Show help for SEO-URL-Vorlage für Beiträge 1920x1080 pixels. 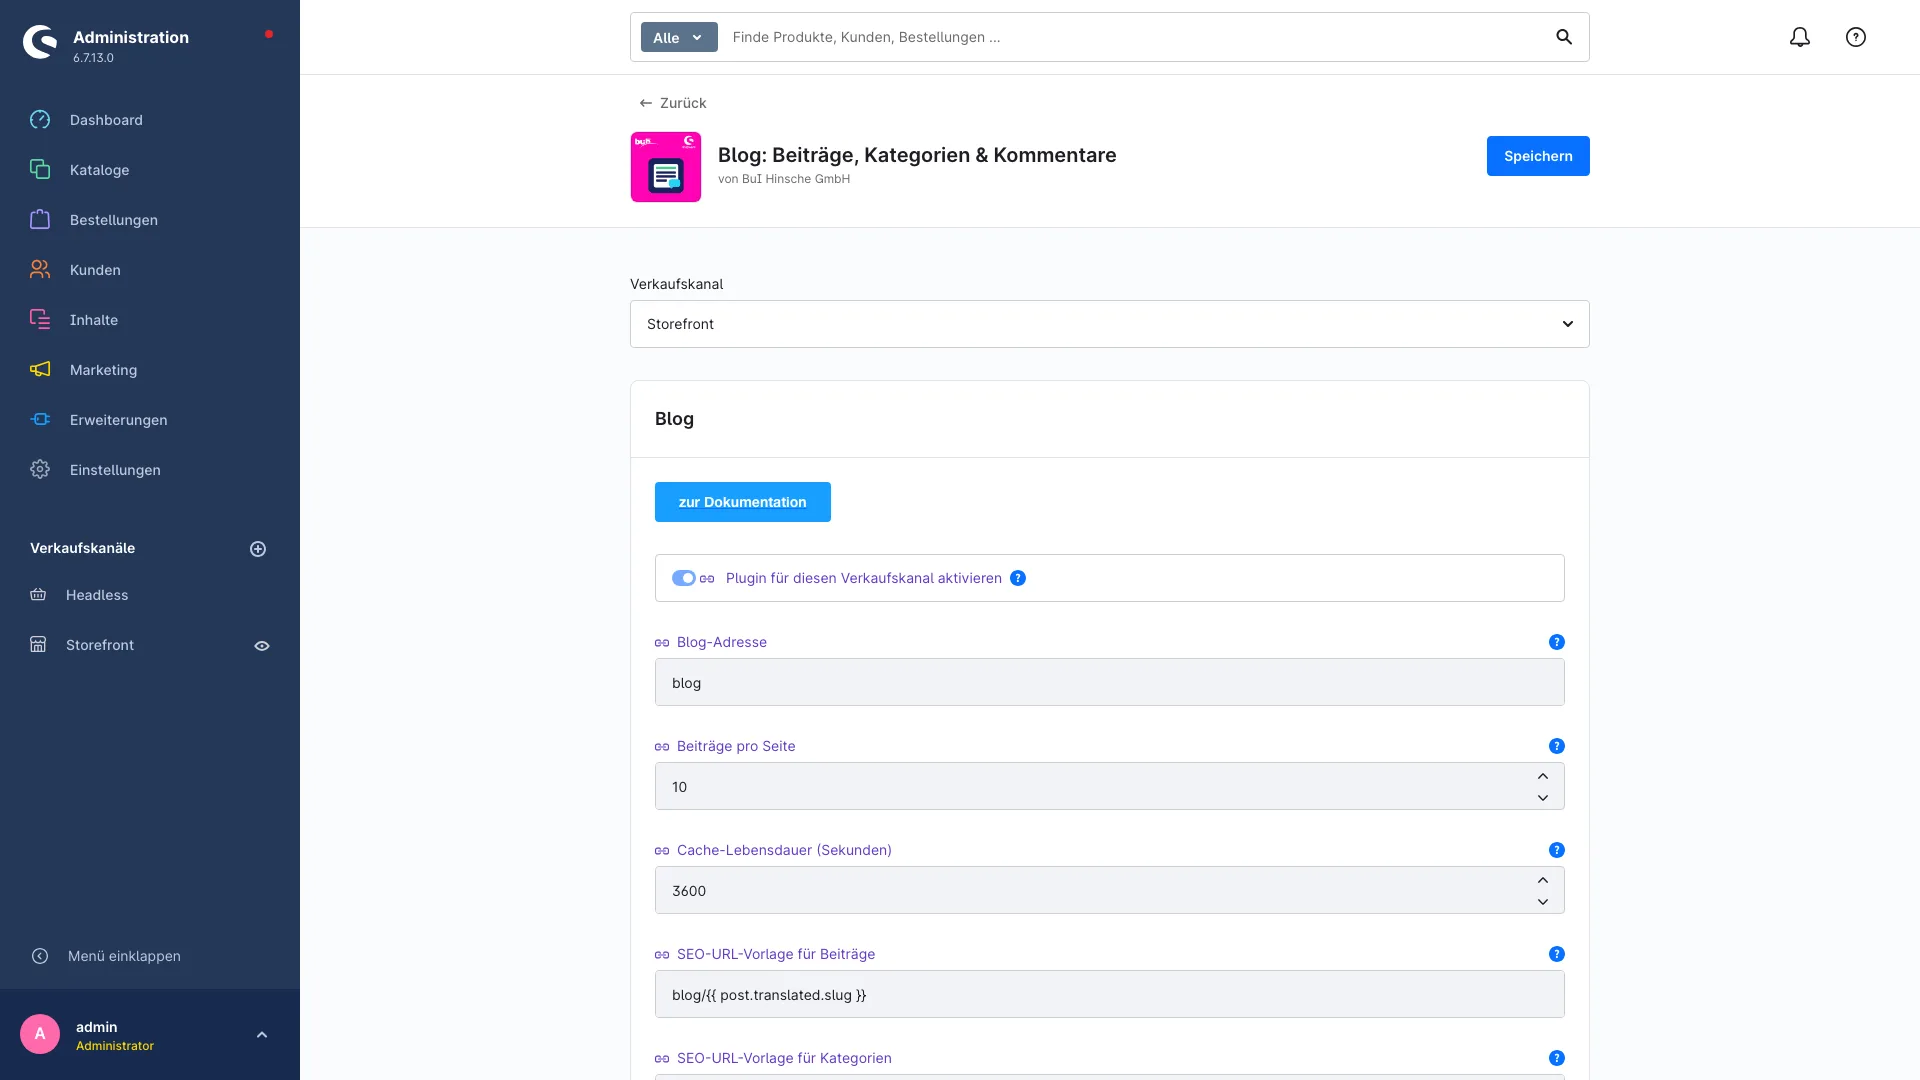[x=1557, y=954]
